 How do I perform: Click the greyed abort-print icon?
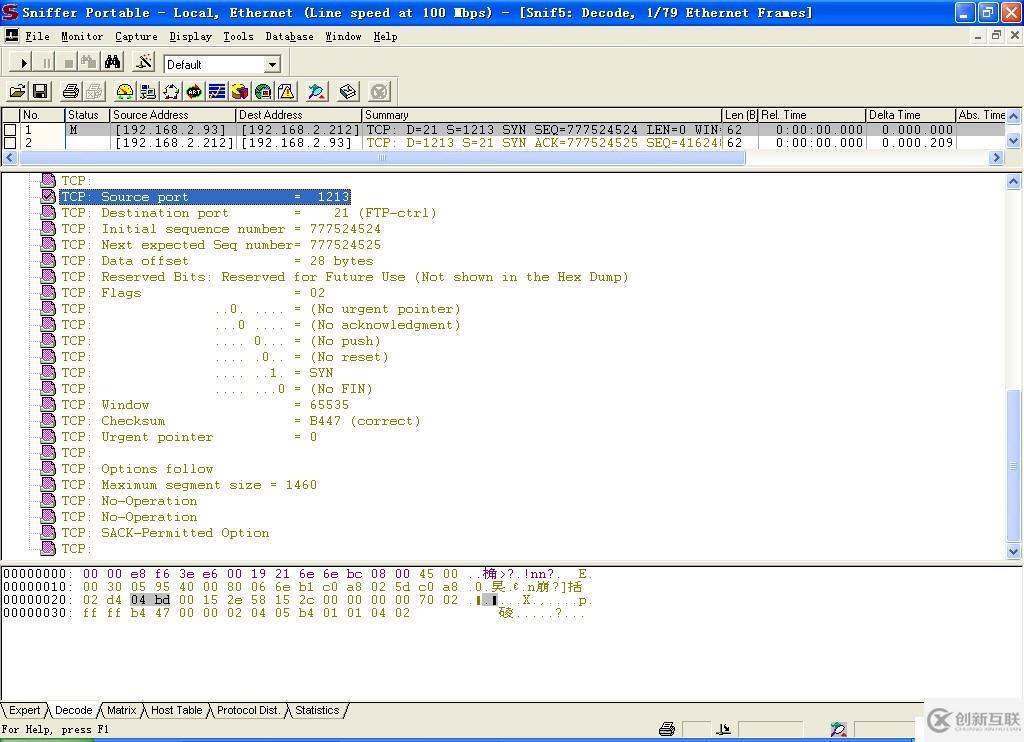click(94, 91)
